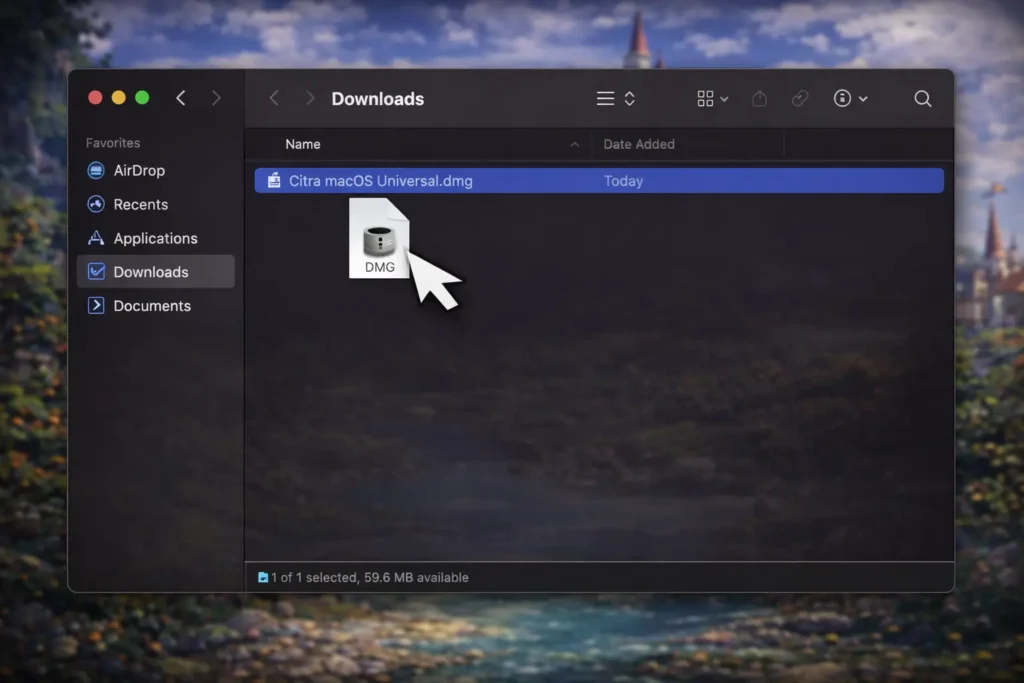The height and width of the screenshot is (683, 1024).
Task: Switch sorting to the Date Added column
Action: (638, 143)
